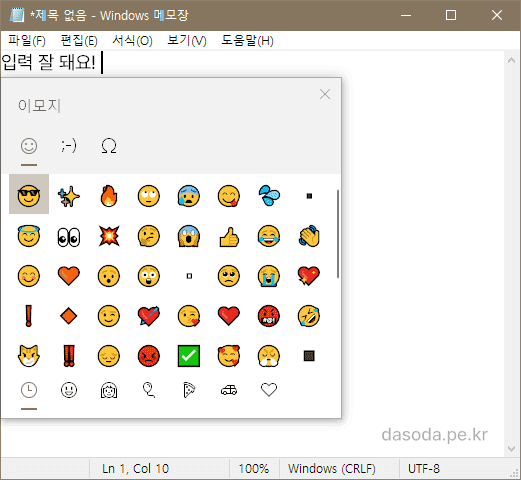Open the people emoji category
The height and width of the screenshot is (480, 521).
109,390
